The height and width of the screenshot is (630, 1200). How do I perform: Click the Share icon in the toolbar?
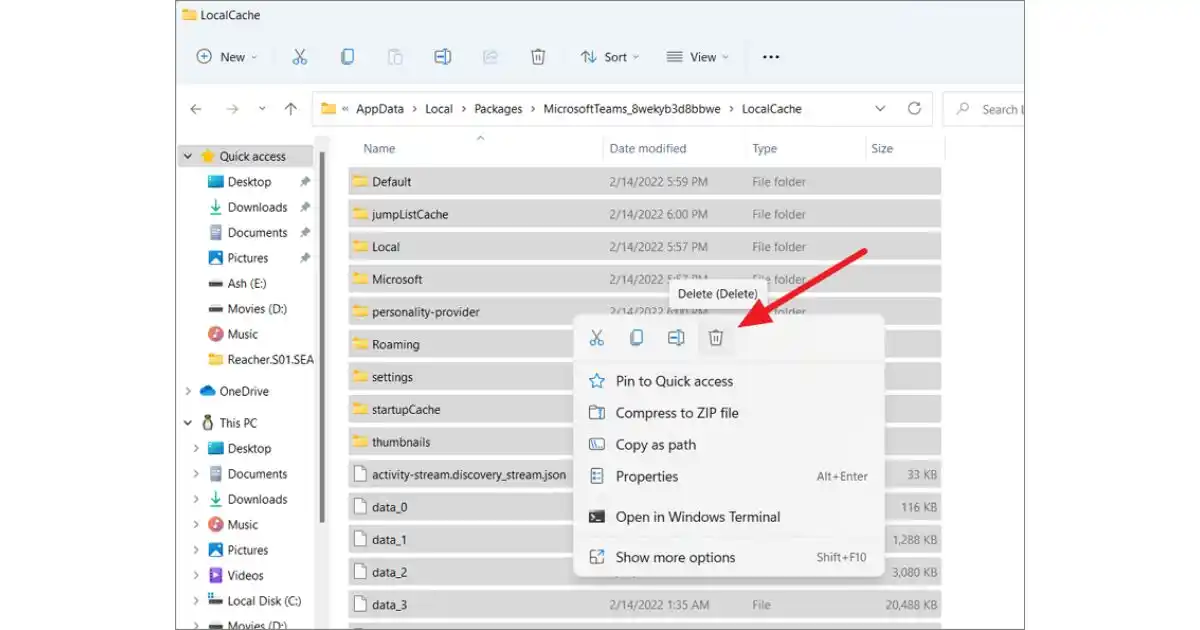tap(490, 57)
